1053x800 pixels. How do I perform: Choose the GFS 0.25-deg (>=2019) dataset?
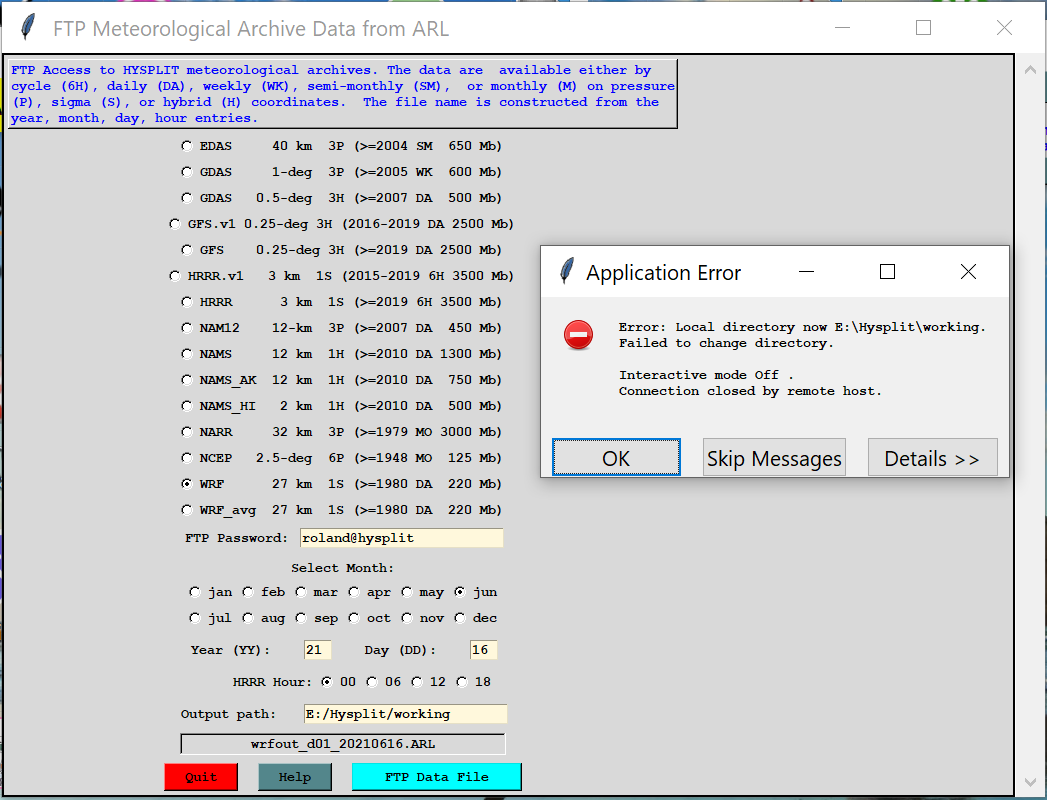coord(187,250)
